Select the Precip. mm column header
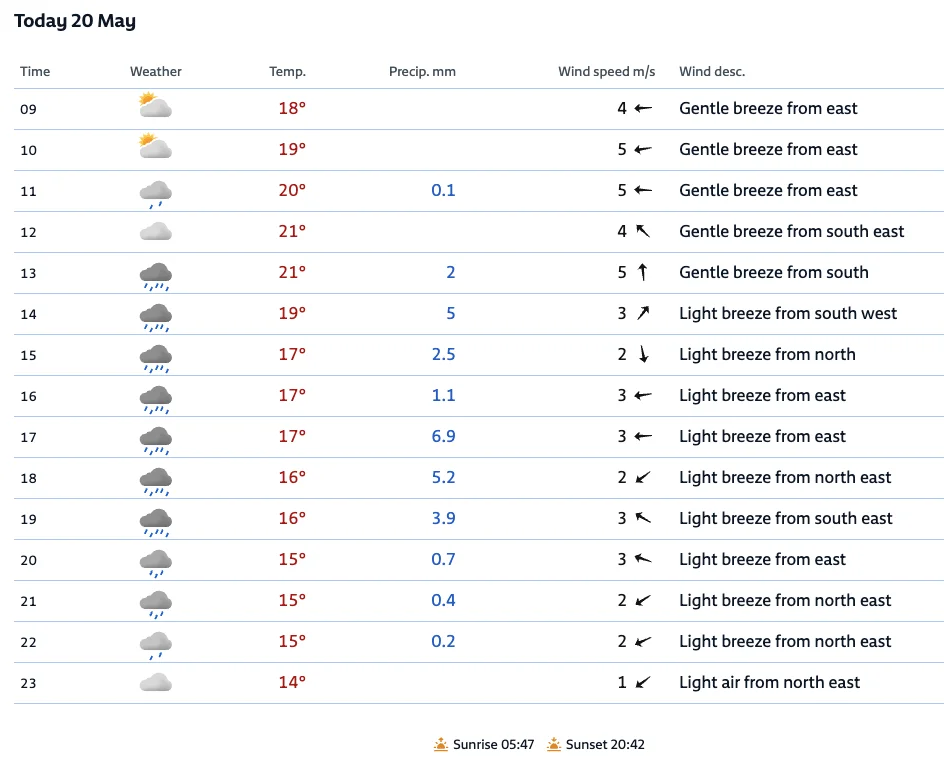 pyautogui.click(x=422, y=72)
